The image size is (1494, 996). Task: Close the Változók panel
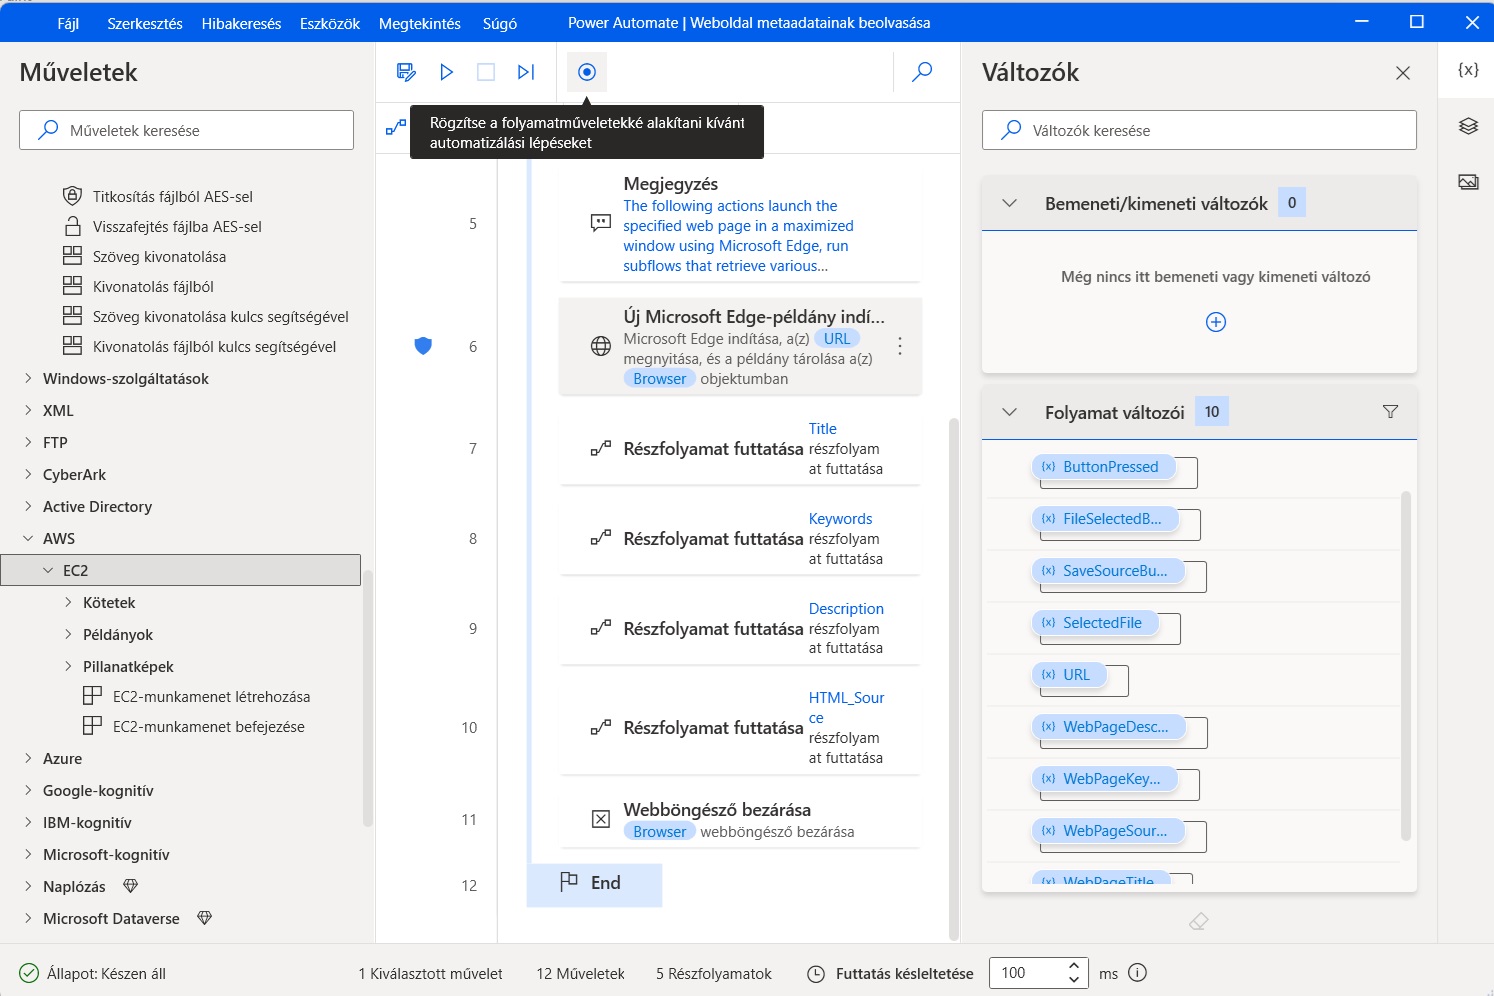coord(1403,73)
